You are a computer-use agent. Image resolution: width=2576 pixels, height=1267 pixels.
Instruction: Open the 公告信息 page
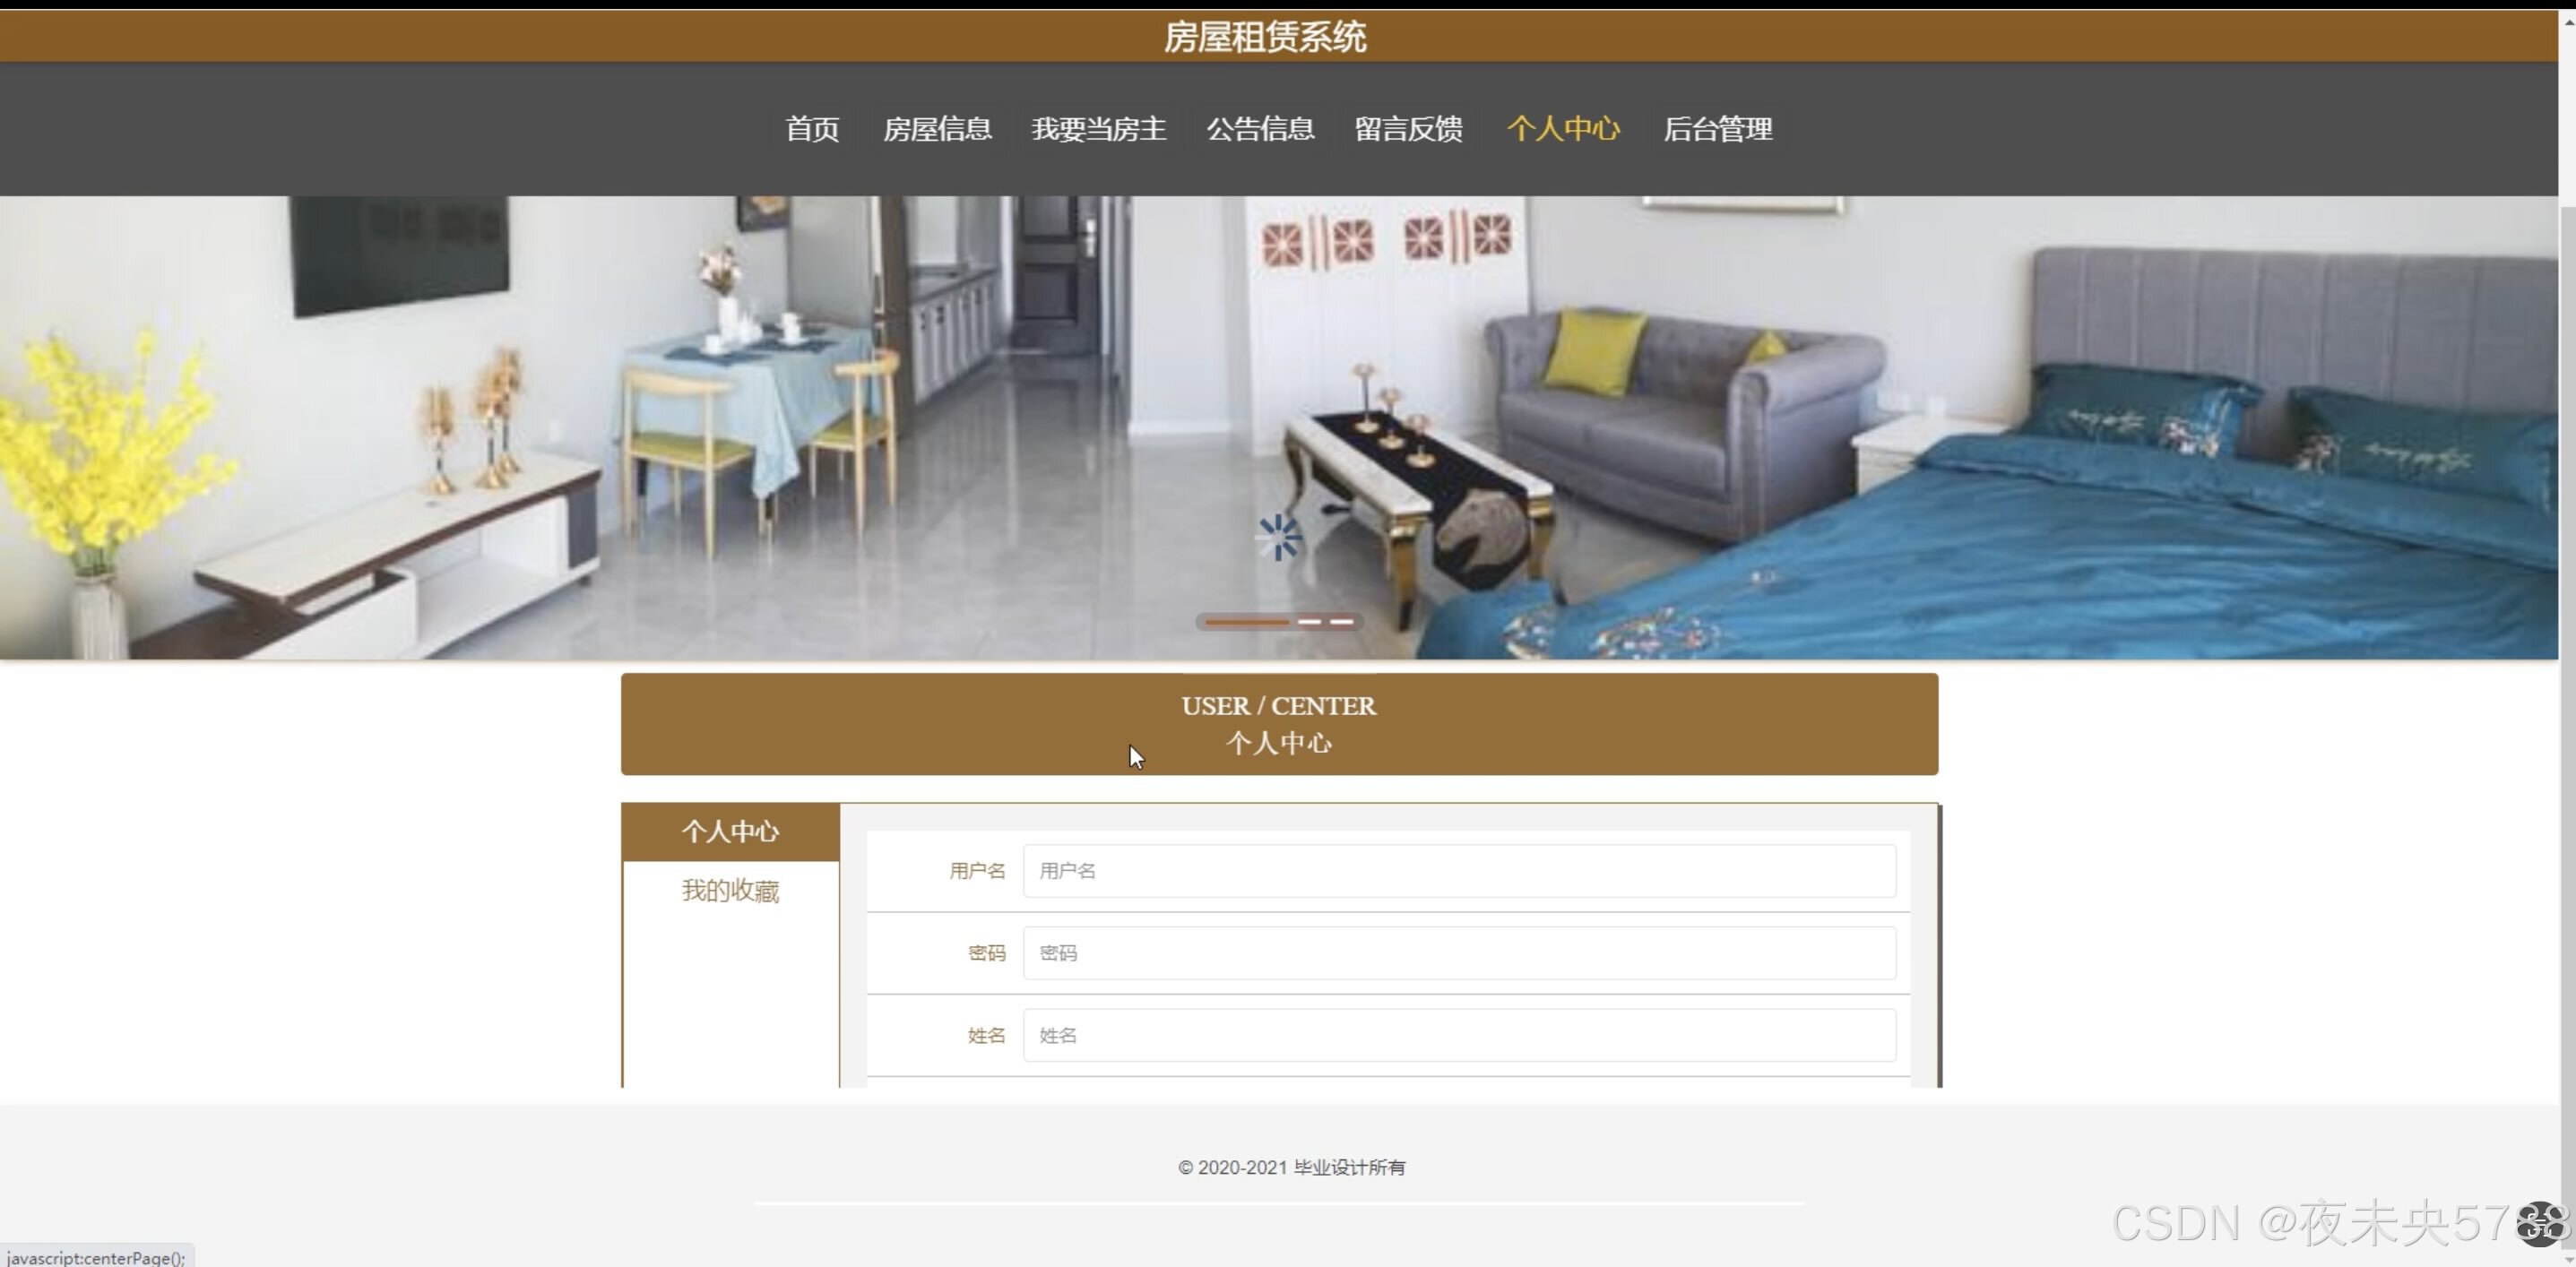coord(1259,129)
